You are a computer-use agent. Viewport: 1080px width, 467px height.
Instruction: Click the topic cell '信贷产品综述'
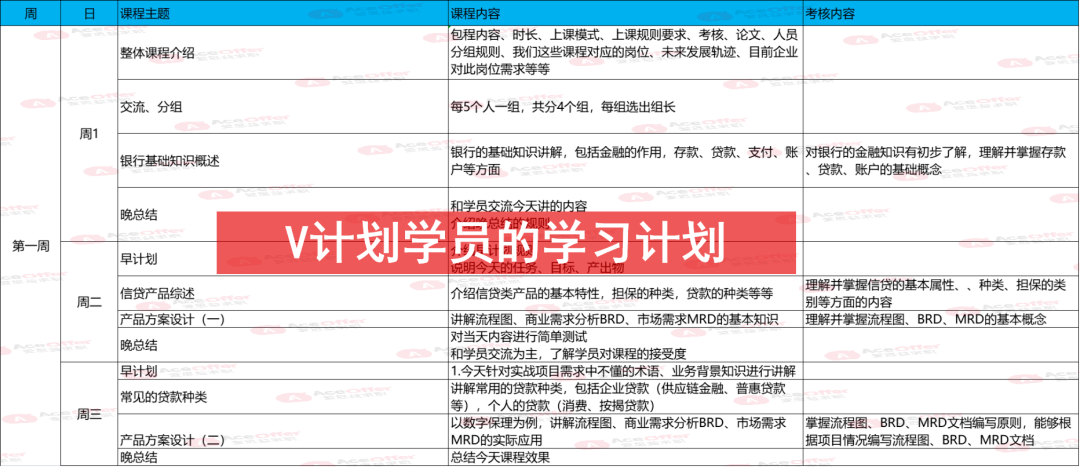(282, 293)
